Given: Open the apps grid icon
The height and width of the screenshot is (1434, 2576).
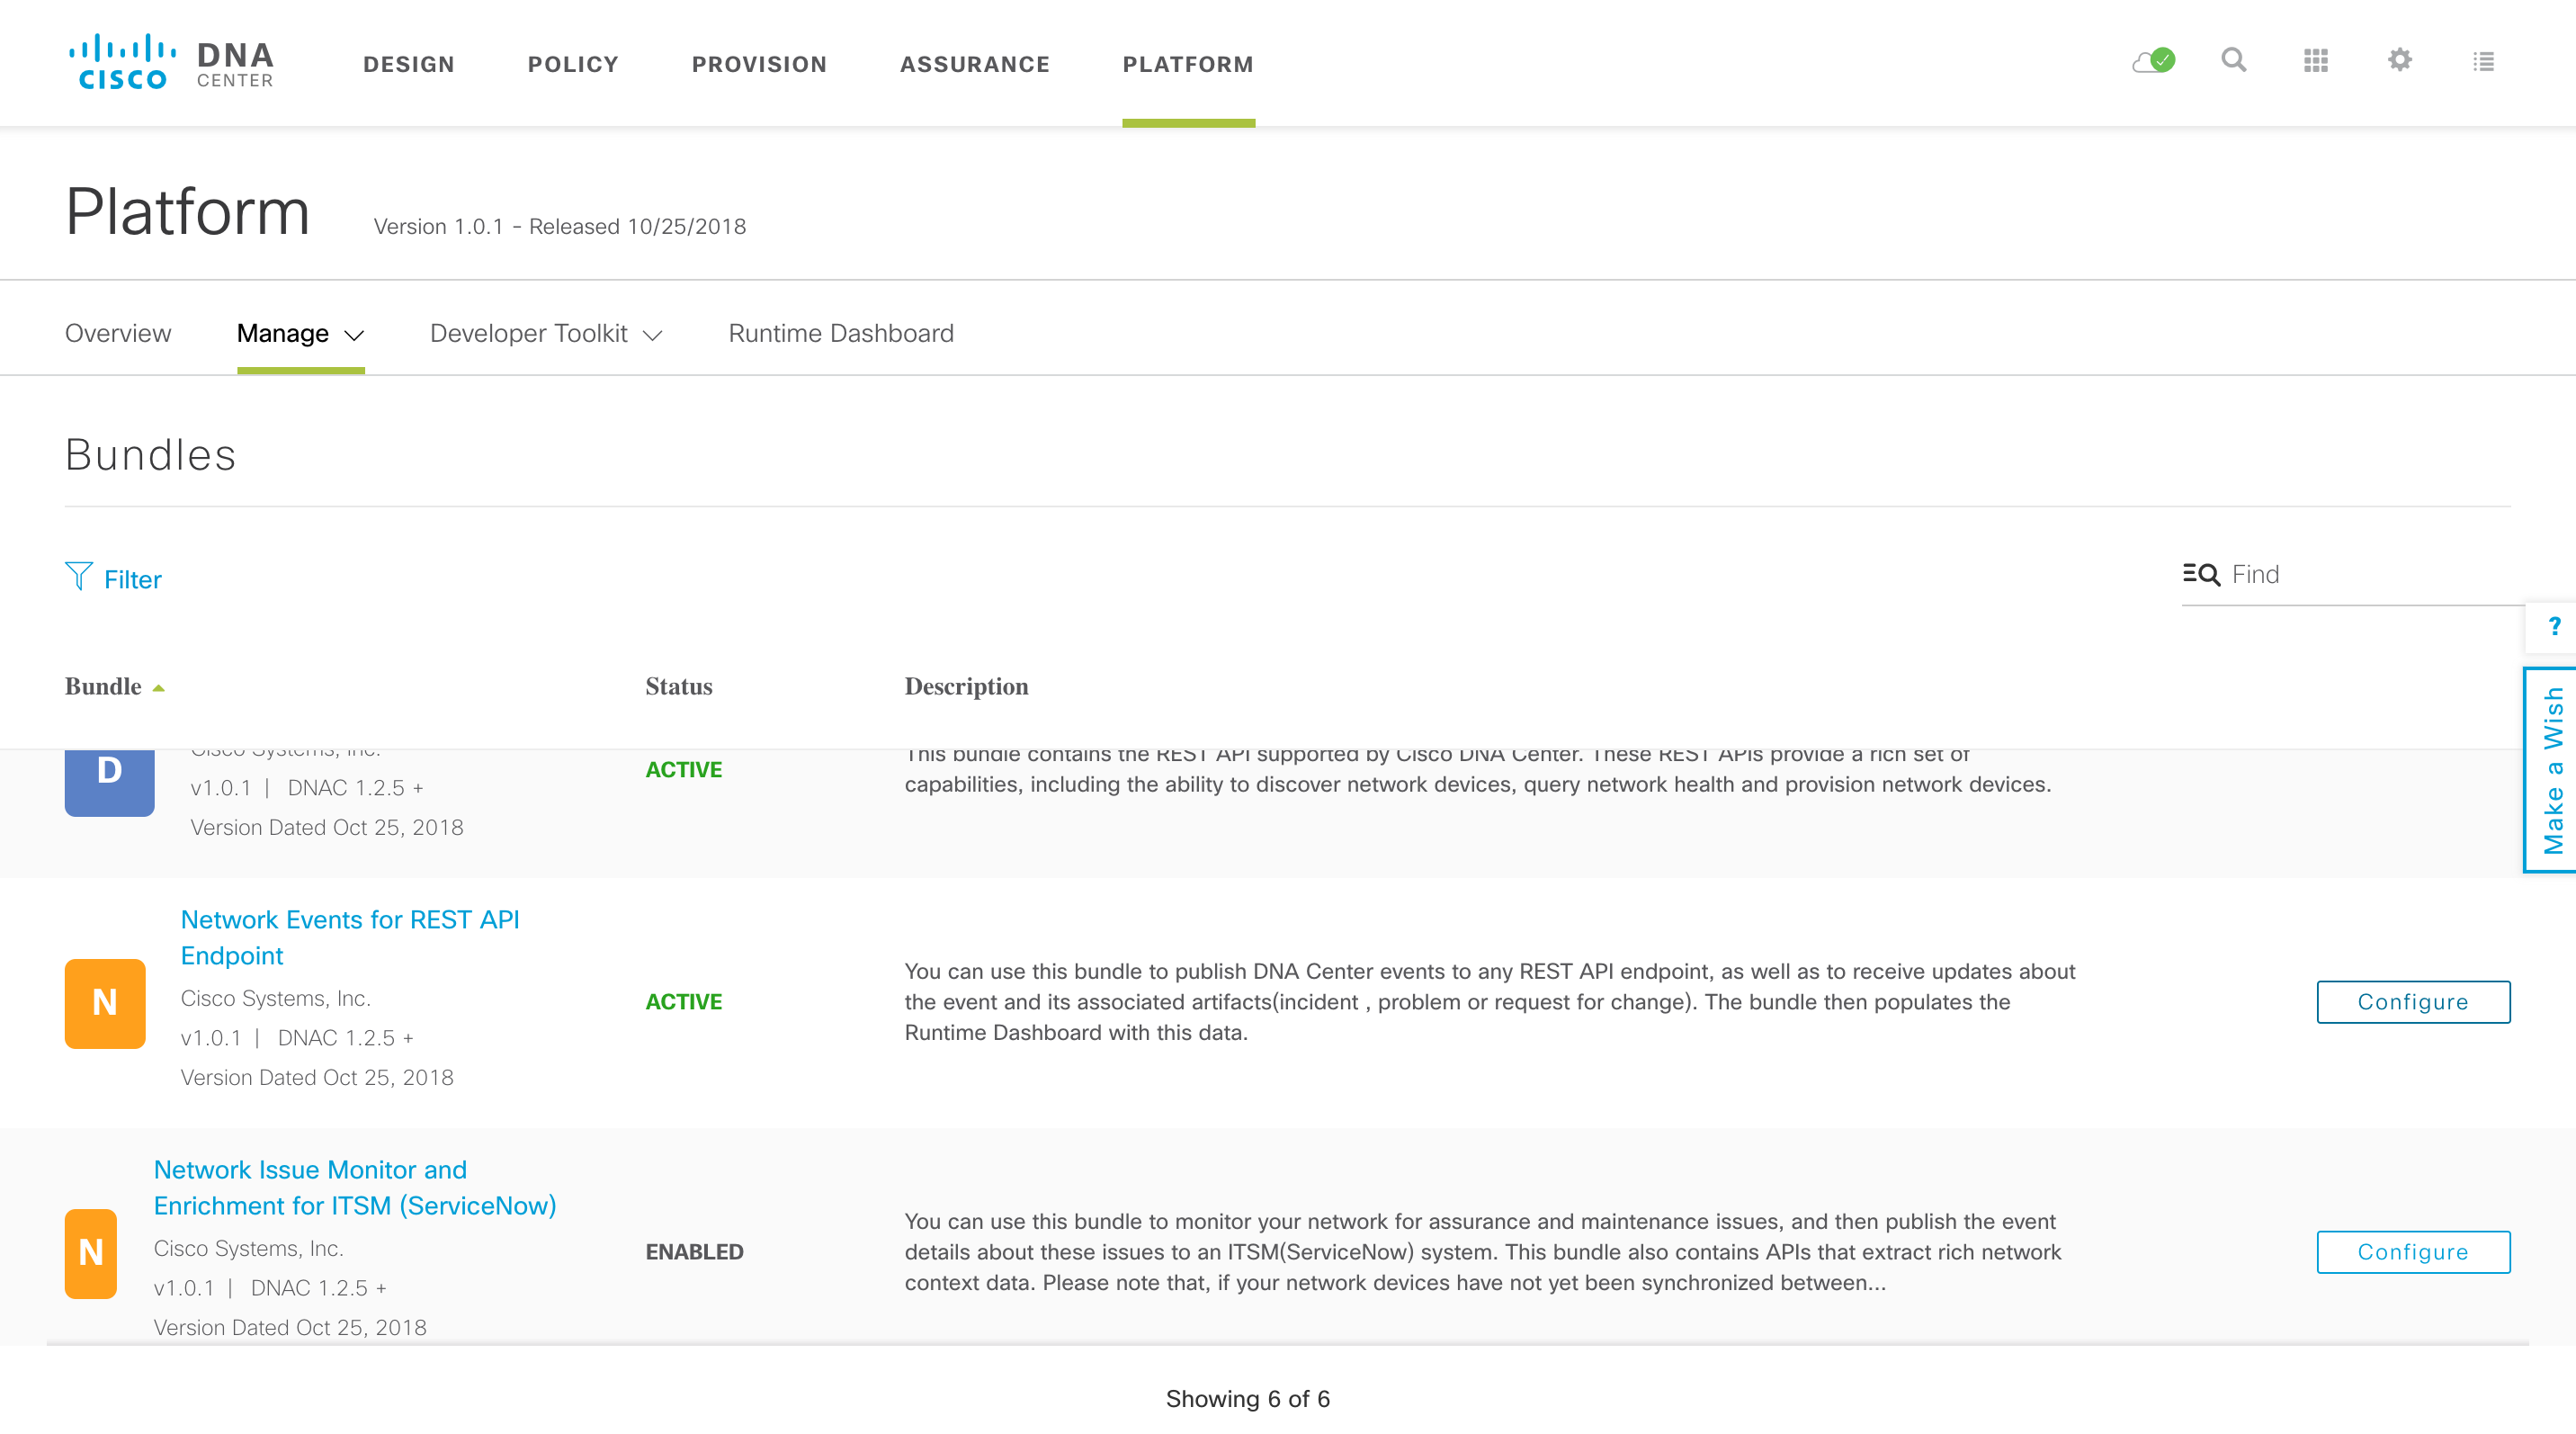Looking at the screenshot, I should [2316, 61].
